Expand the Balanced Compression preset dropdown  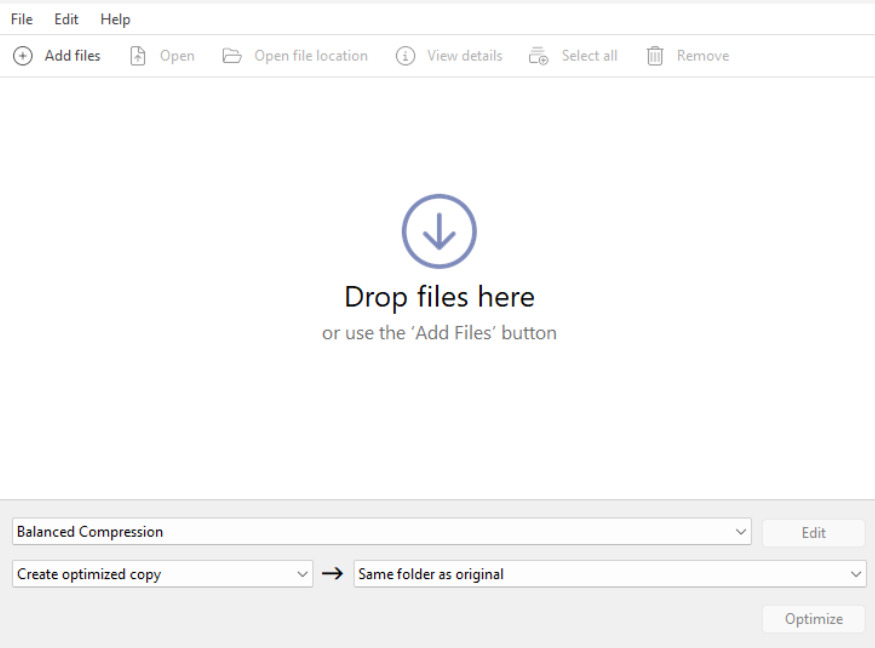(382, 531)
